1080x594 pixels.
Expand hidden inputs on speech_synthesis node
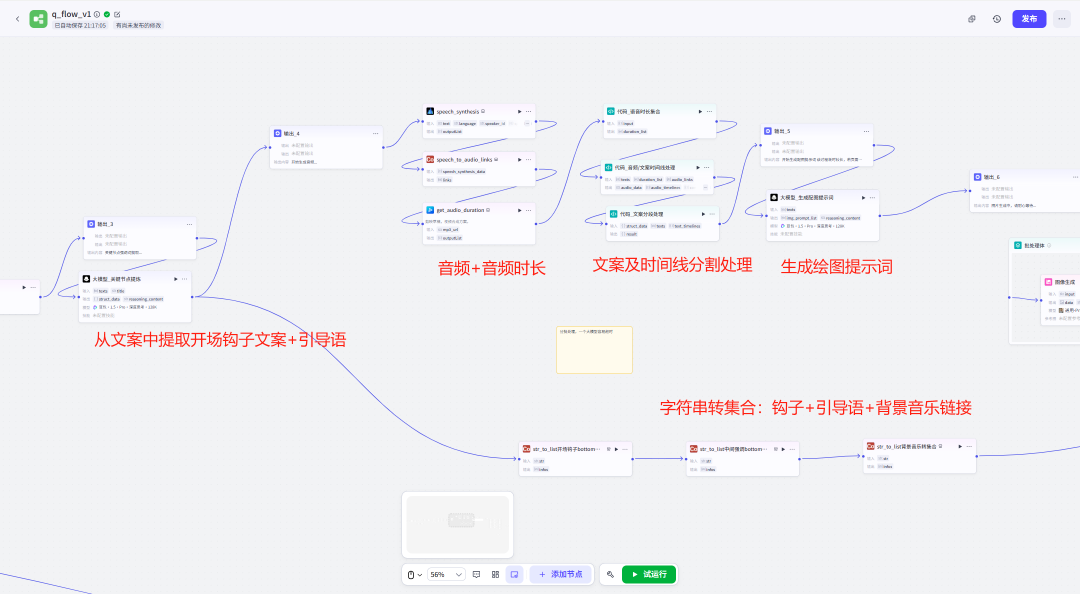tap(527, 123)
